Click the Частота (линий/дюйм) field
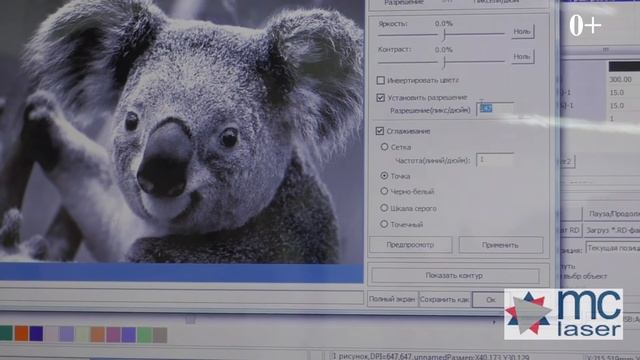The width and height of the screenshot is (640, 360). [x=495, y=160]
